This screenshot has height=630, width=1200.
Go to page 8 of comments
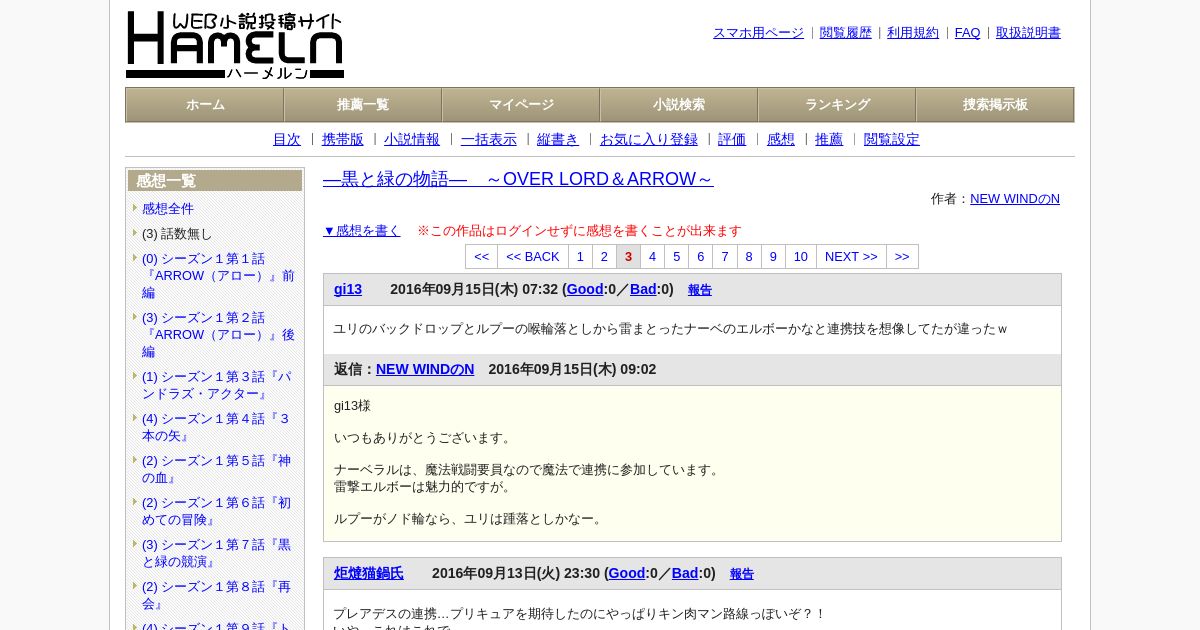[749, 257]
